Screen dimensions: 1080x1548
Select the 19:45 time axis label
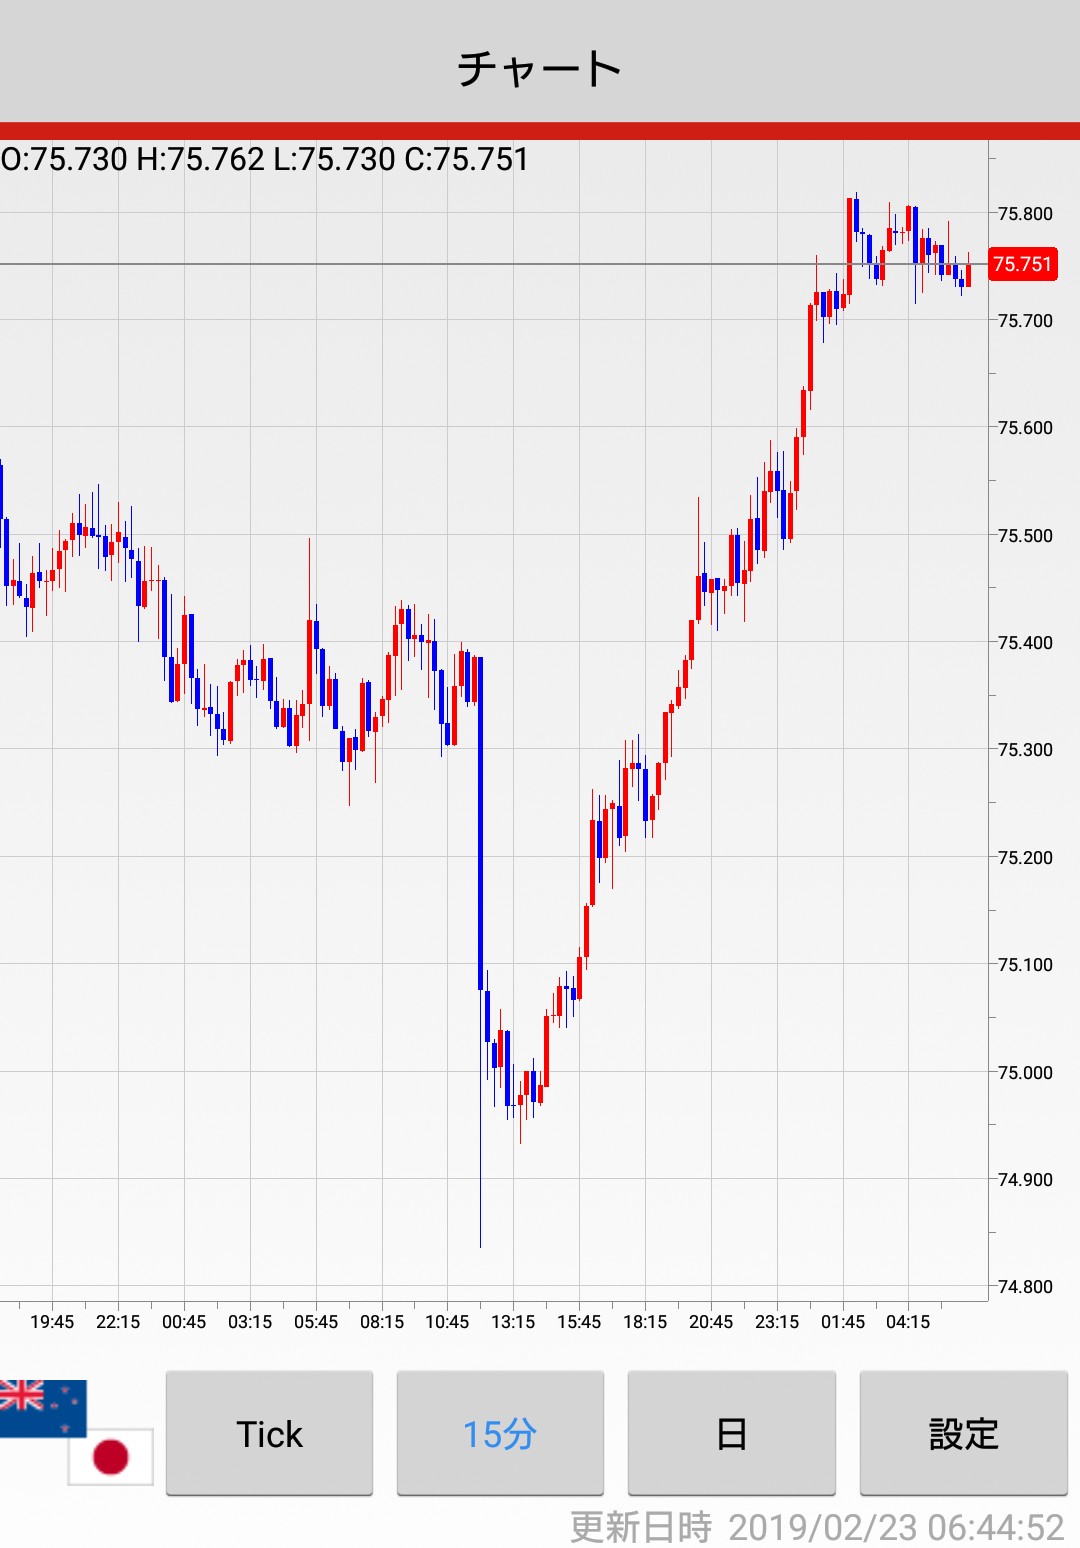coord(52,1322)
